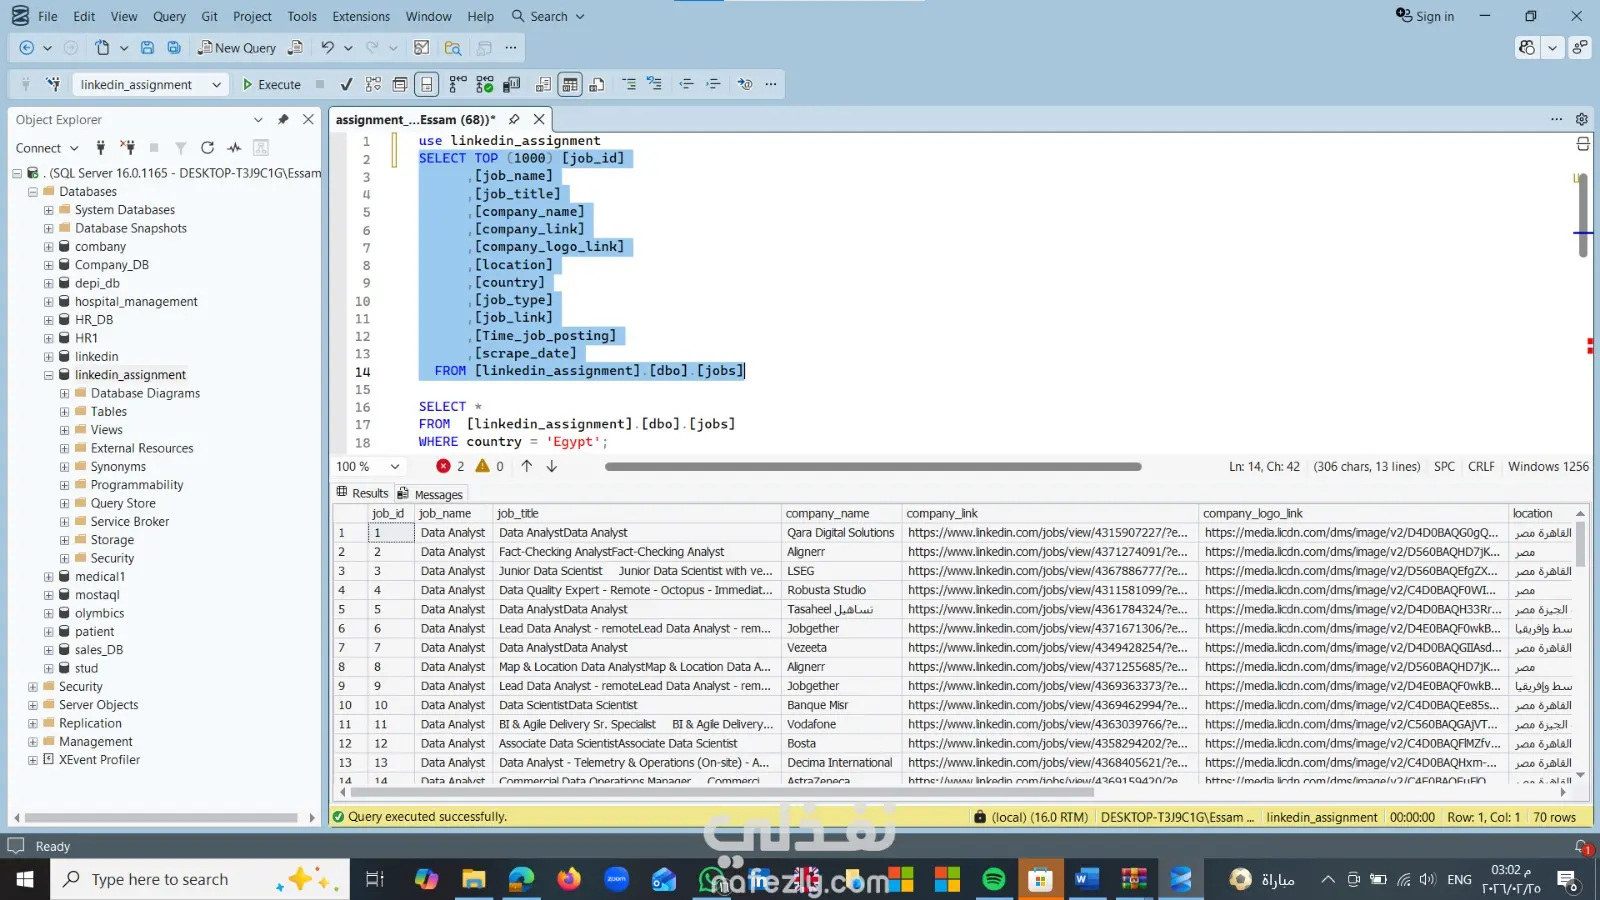Comment out selected lines icon
This screenshot has height=900, width=1600.
pyautogui.click(x=629, y=85)
